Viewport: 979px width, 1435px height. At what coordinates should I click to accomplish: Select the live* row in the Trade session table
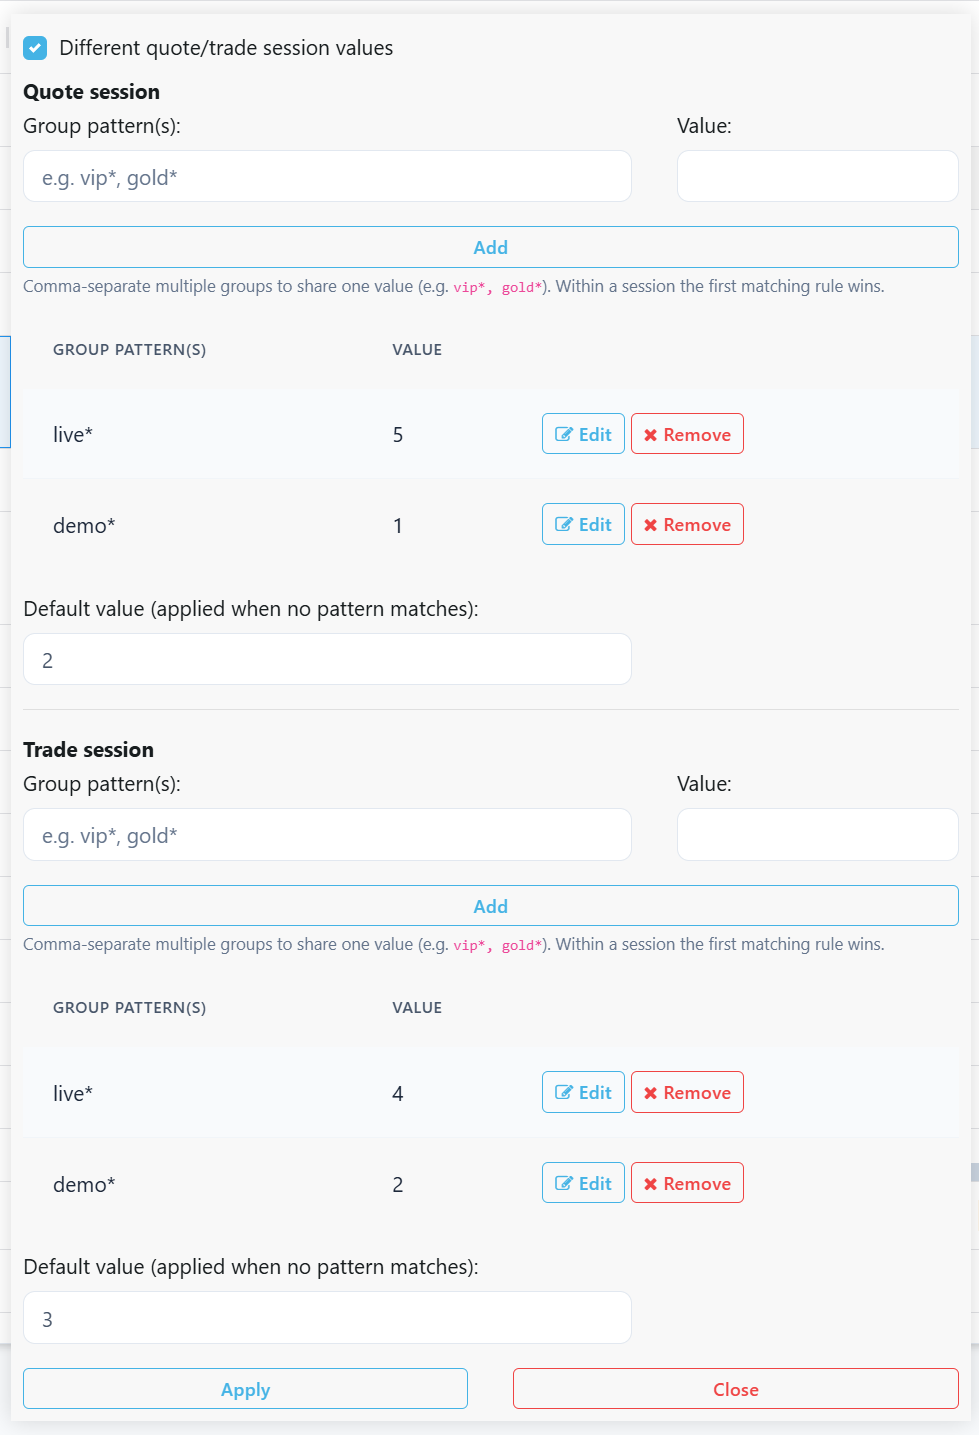click(x=491, y=1093)
